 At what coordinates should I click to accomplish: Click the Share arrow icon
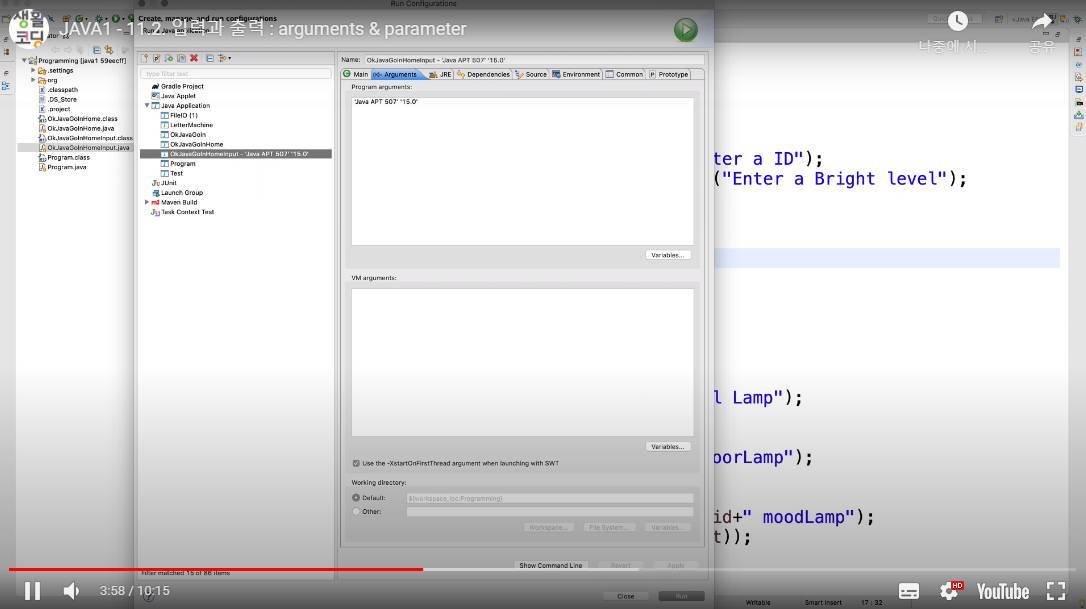pyautogui.click(x=1042, y=22)
